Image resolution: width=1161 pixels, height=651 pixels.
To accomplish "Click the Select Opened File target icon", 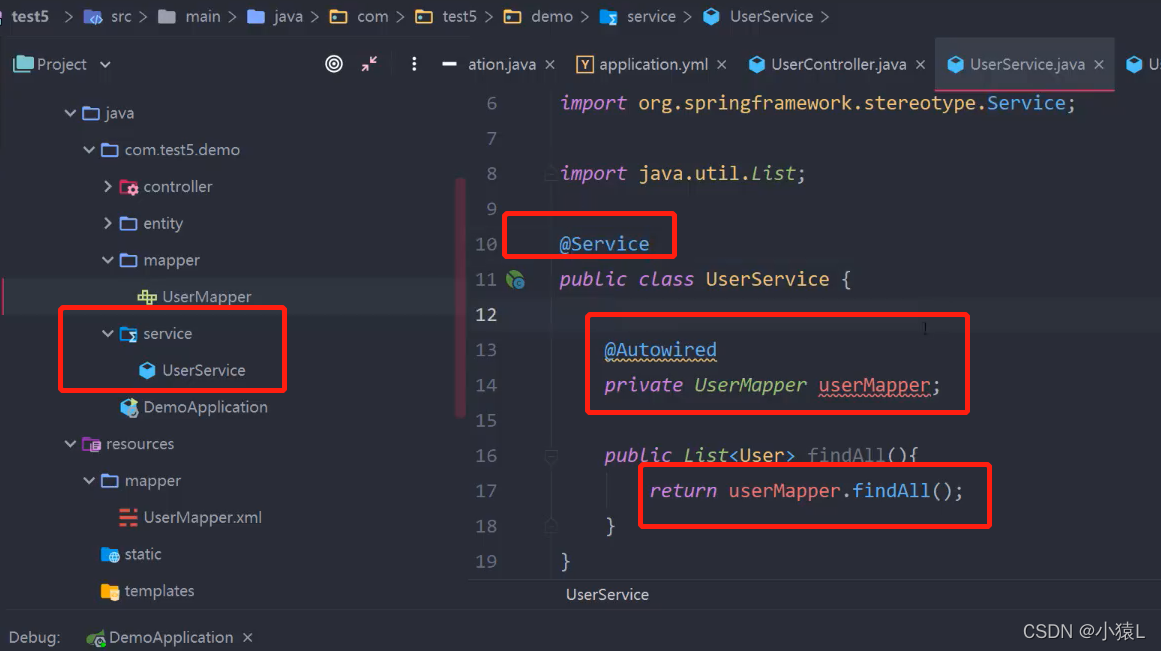I will click(334, 64).
